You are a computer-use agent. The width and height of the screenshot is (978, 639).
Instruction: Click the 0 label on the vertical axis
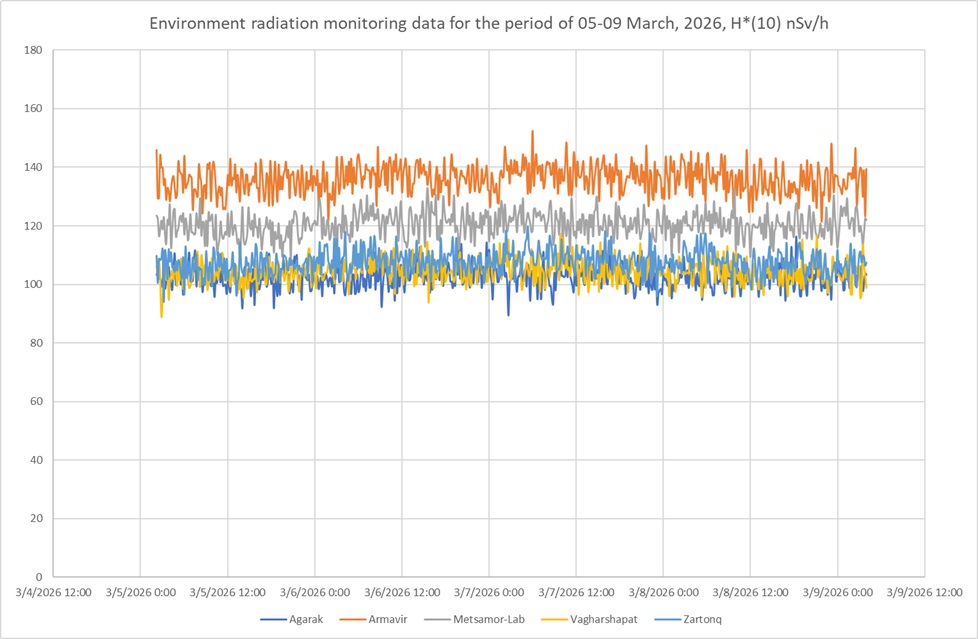(x=38, y=577)
